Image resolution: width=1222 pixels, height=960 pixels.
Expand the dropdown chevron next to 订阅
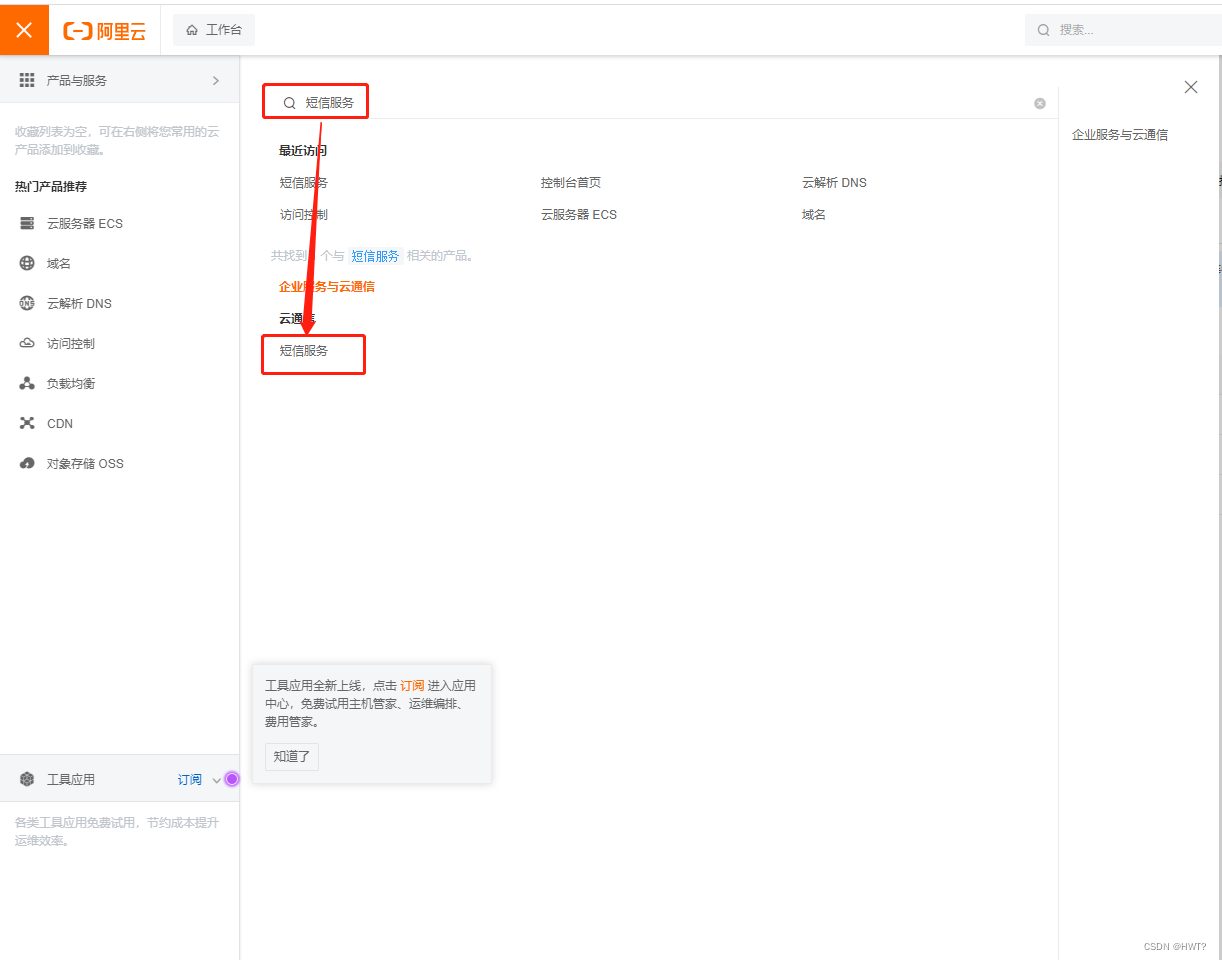[x=217, y=780]
